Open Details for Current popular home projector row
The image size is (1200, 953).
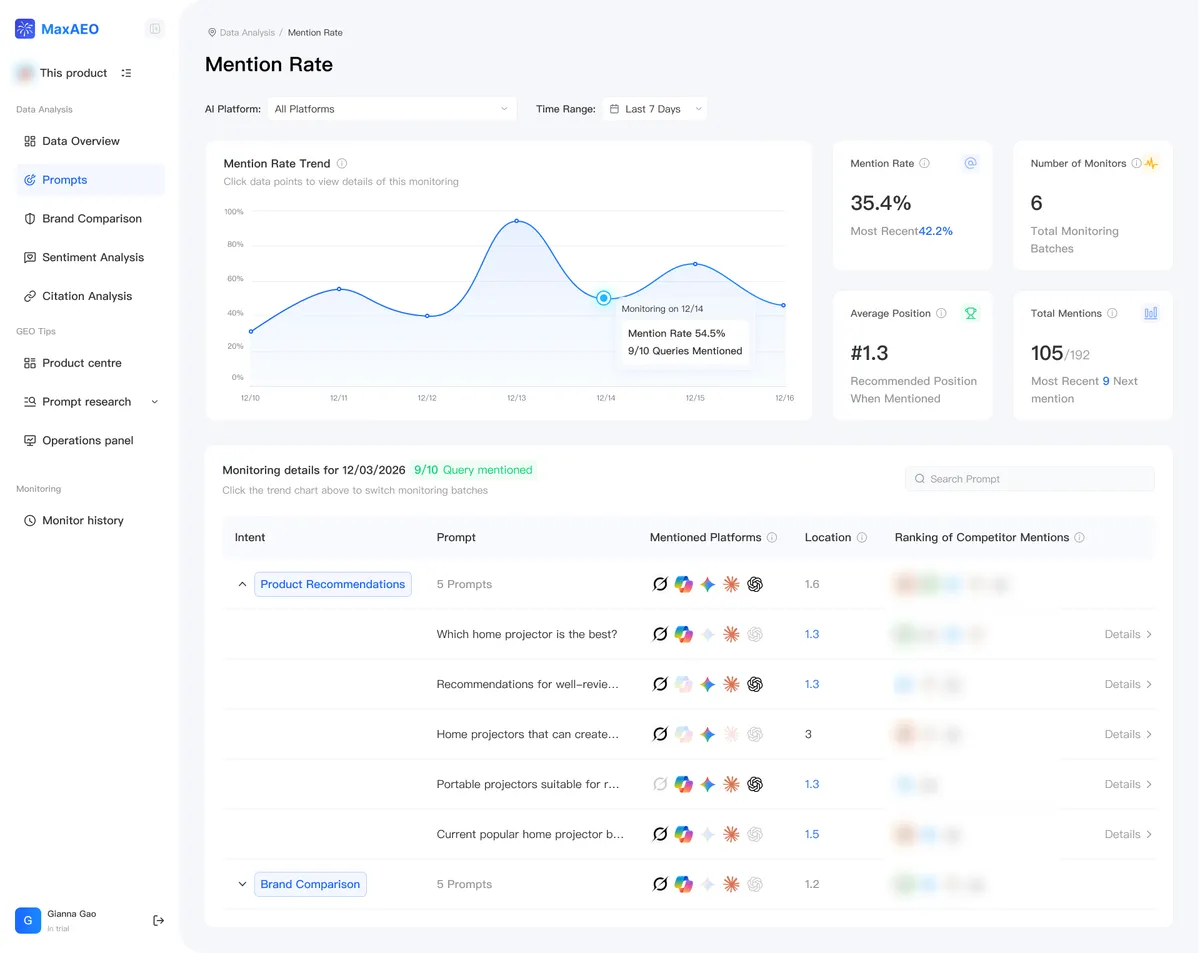(1128, 834)
